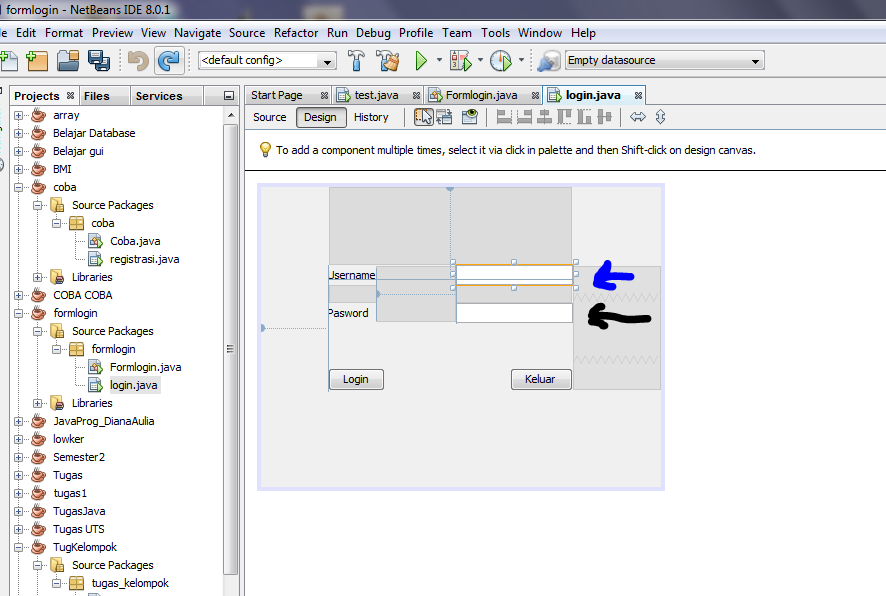Click the Keluar button on the form
The image size is (886, 596).
coord(541,379)
